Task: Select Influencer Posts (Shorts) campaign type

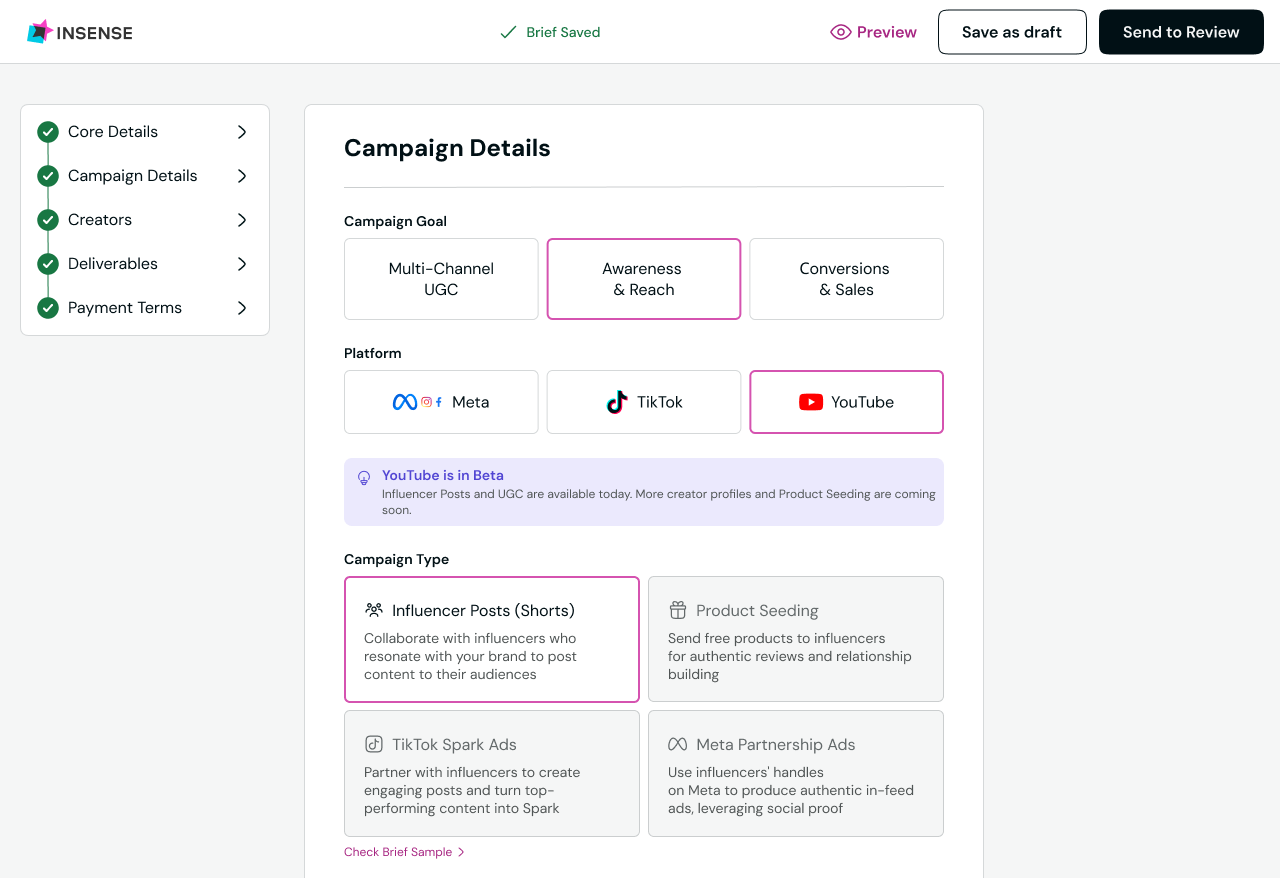Action: [492, 639]
